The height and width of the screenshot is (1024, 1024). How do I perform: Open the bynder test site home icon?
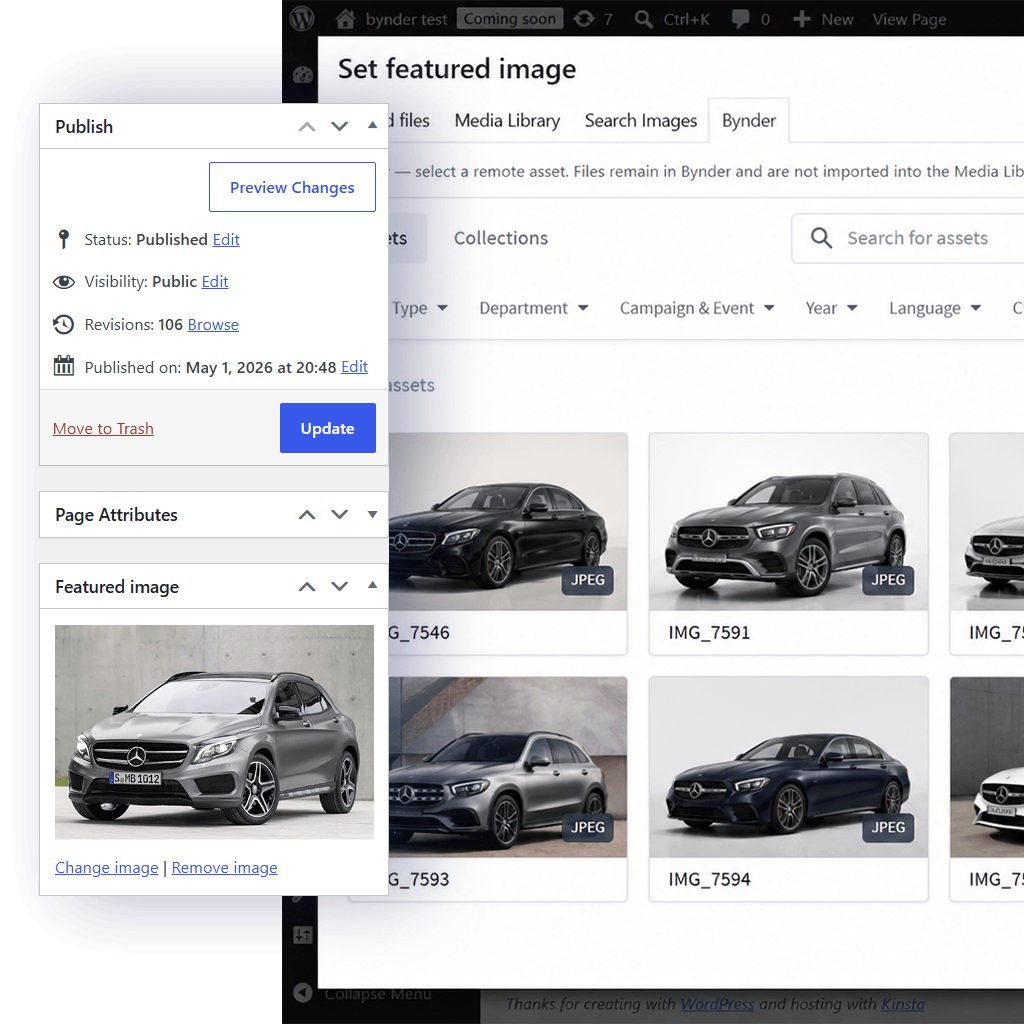[345, 19]
